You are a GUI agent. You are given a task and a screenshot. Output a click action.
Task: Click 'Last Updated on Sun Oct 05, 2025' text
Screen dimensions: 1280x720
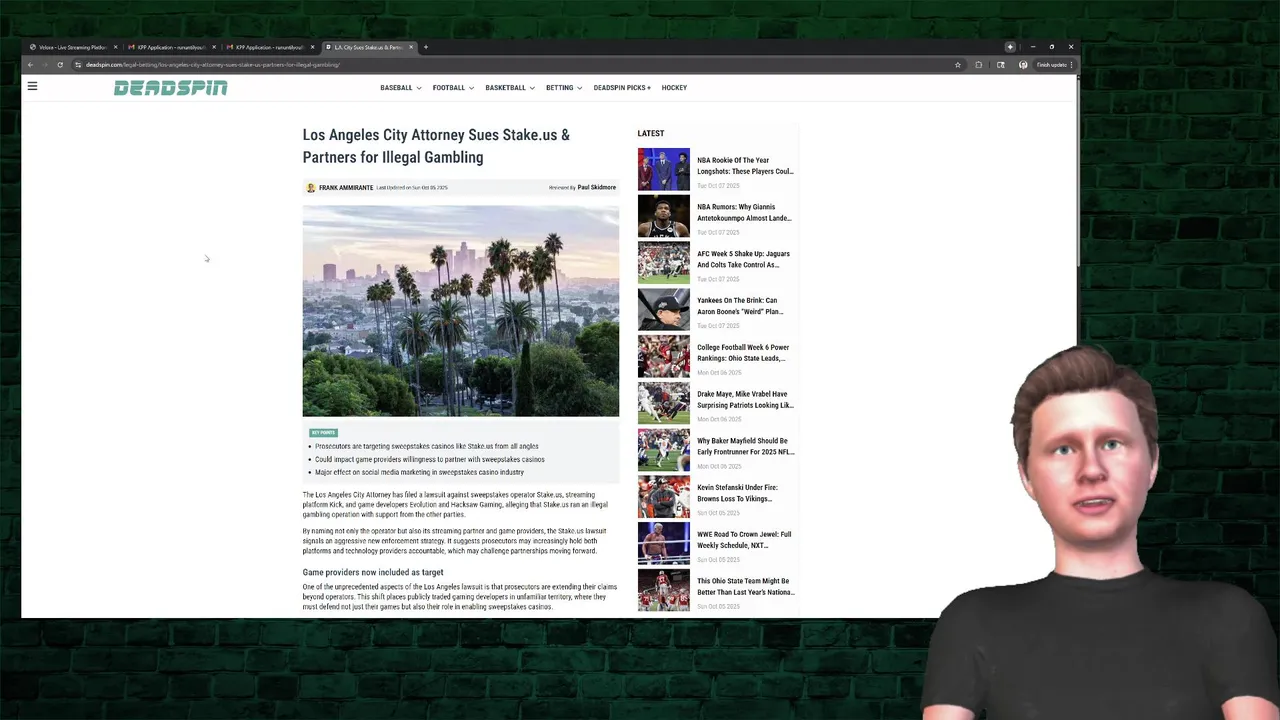(x=412, y=188)
